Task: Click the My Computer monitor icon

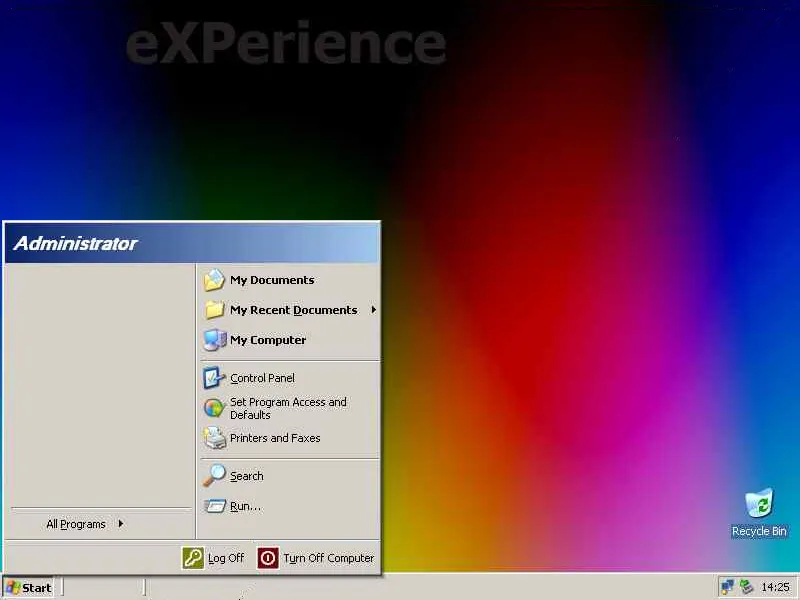Action: tap(215, 340)
